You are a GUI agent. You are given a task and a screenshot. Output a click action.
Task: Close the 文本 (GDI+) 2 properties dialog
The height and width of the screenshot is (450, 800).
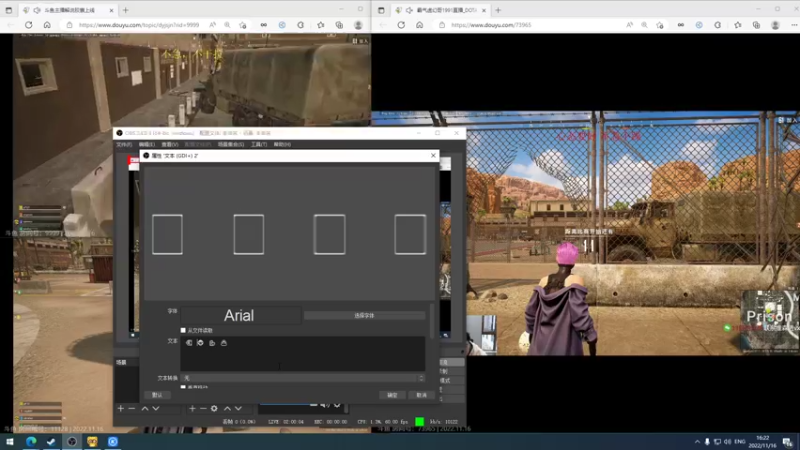click(x=433, y=155)
